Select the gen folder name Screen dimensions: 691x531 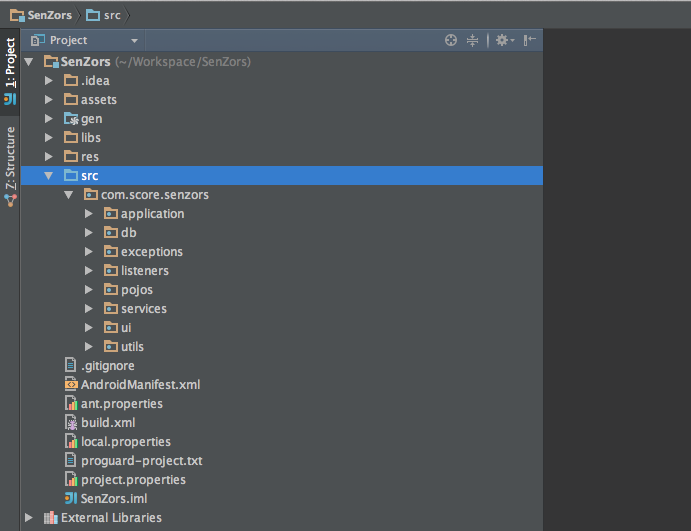point(92,119)
